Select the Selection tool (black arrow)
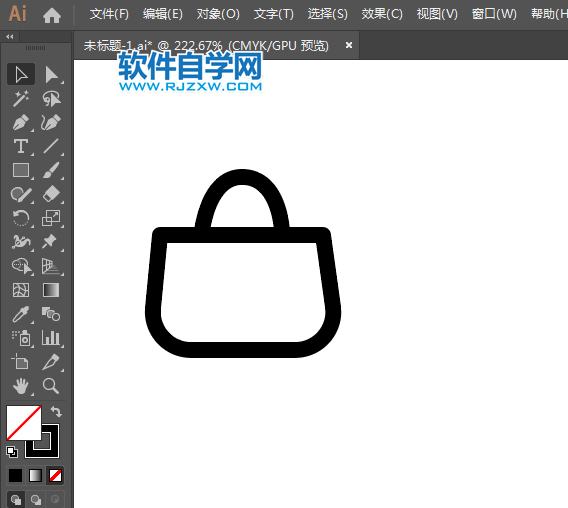Screen dimensions: 568x508 tap(21, 75)
